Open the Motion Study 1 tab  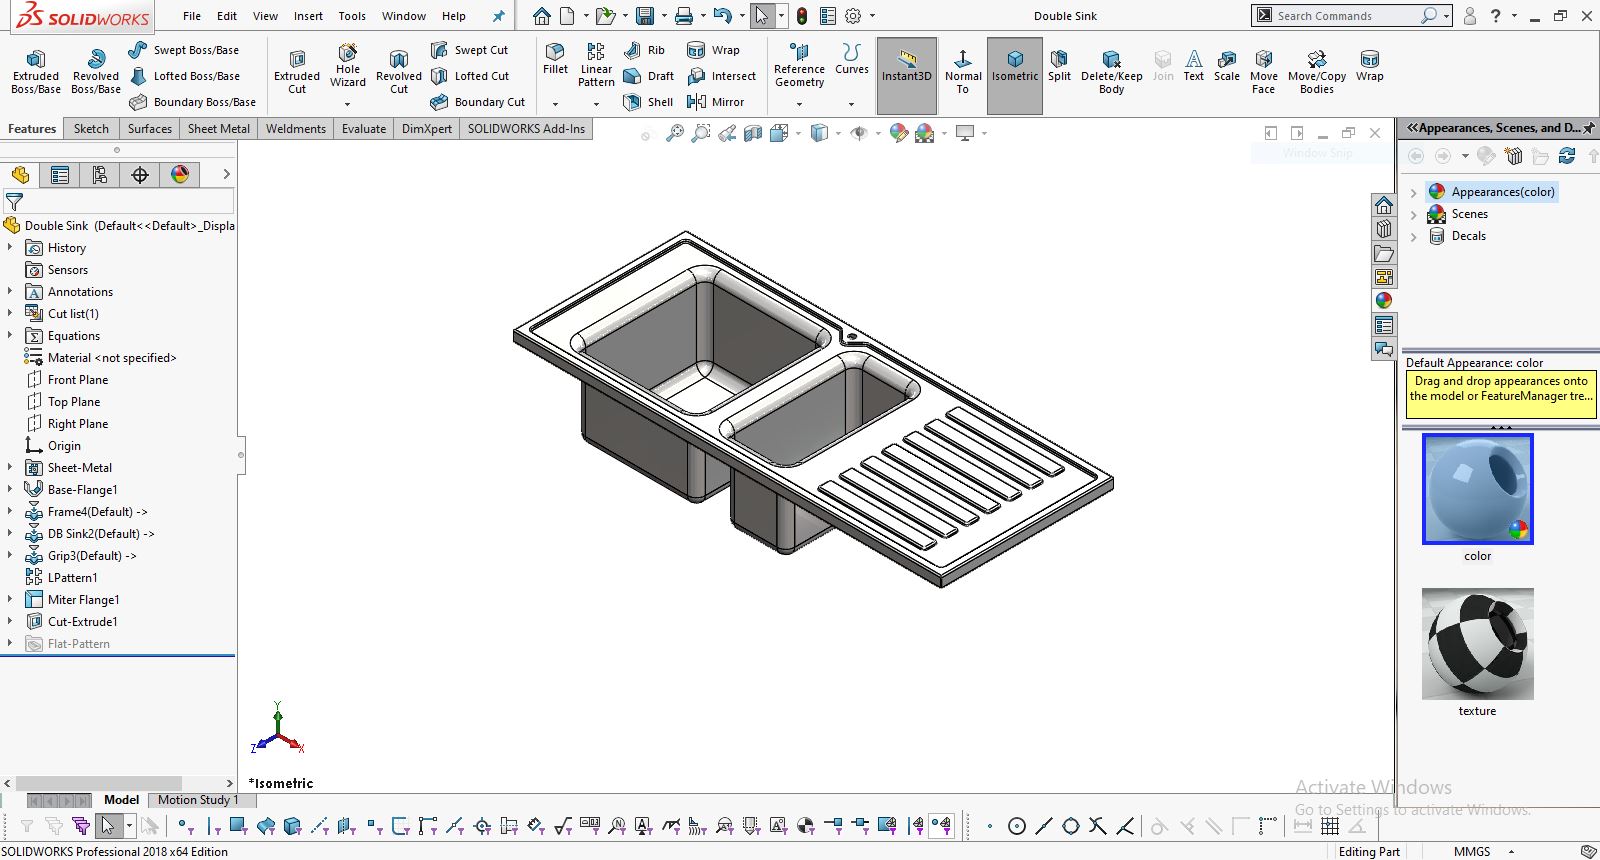coord(198,800)
